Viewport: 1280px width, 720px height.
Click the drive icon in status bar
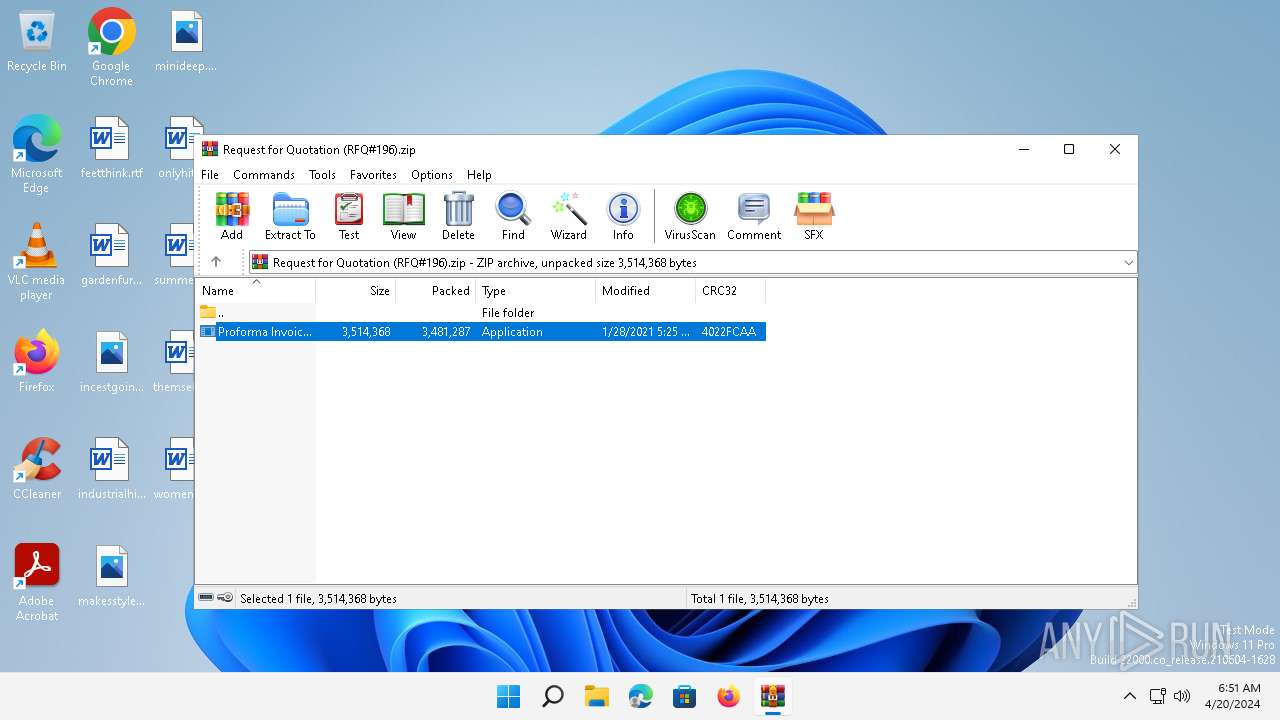point(206,598)
